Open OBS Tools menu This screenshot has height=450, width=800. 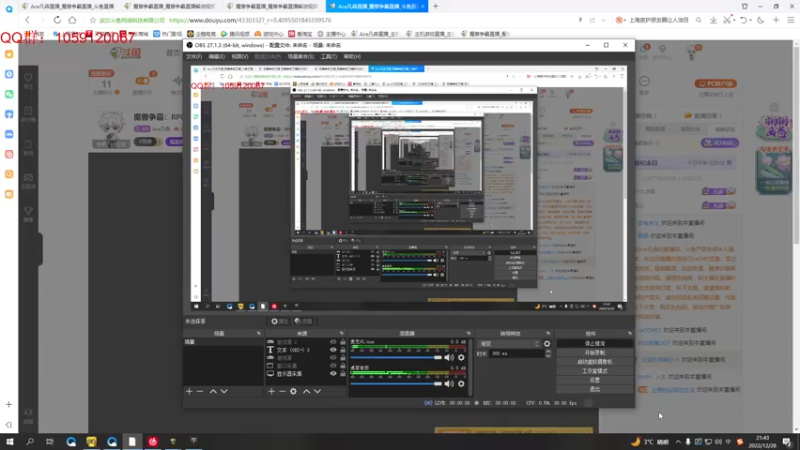point(329,57)
